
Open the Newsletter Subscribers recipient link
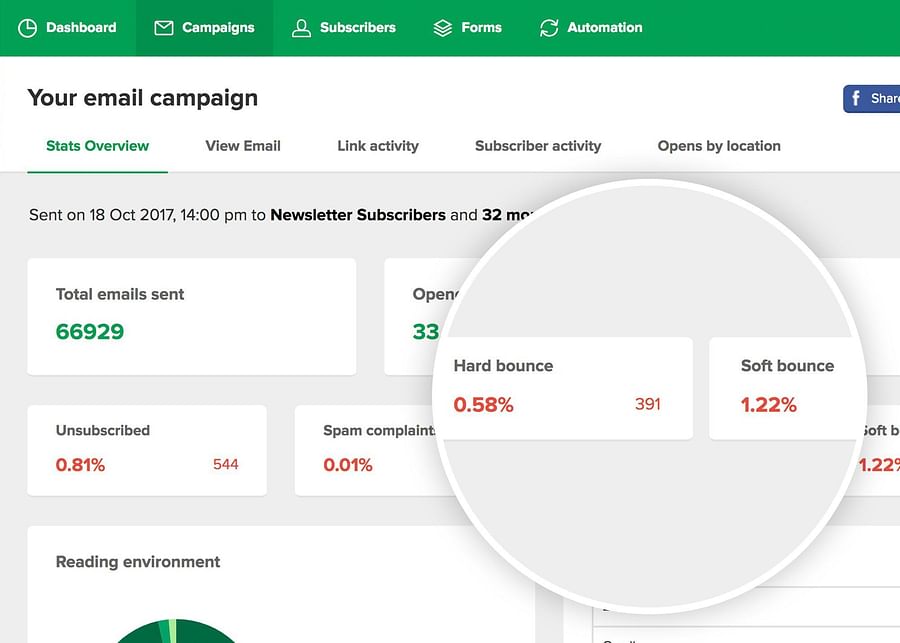click(x=358, y=215)
